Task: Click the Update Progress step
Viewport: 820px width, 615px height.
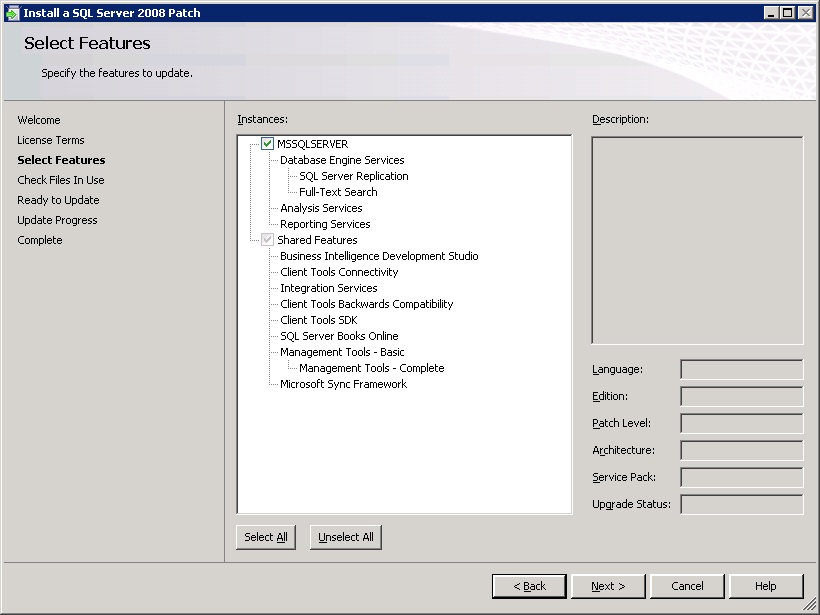Action: click(x=57, y=220)
